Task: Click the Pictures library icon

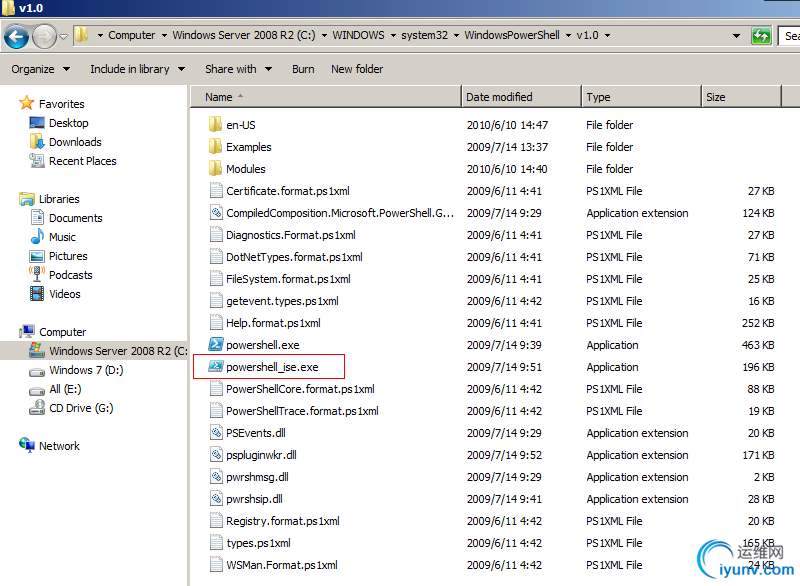Action: pos(37,256)
